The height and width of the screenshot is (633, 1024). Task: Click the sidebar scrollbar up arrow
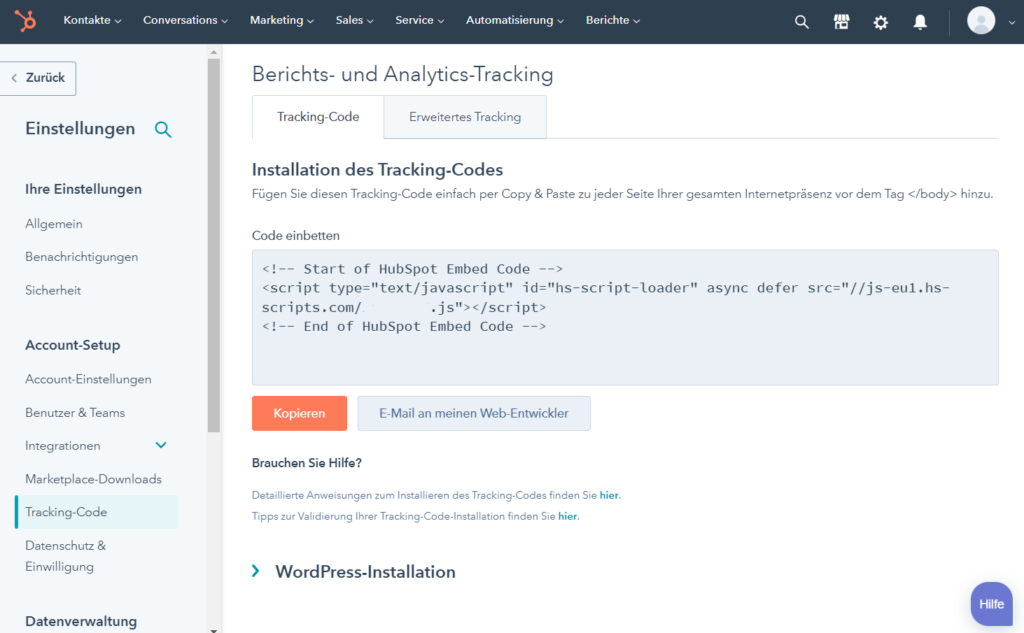(x=214, y=52)
